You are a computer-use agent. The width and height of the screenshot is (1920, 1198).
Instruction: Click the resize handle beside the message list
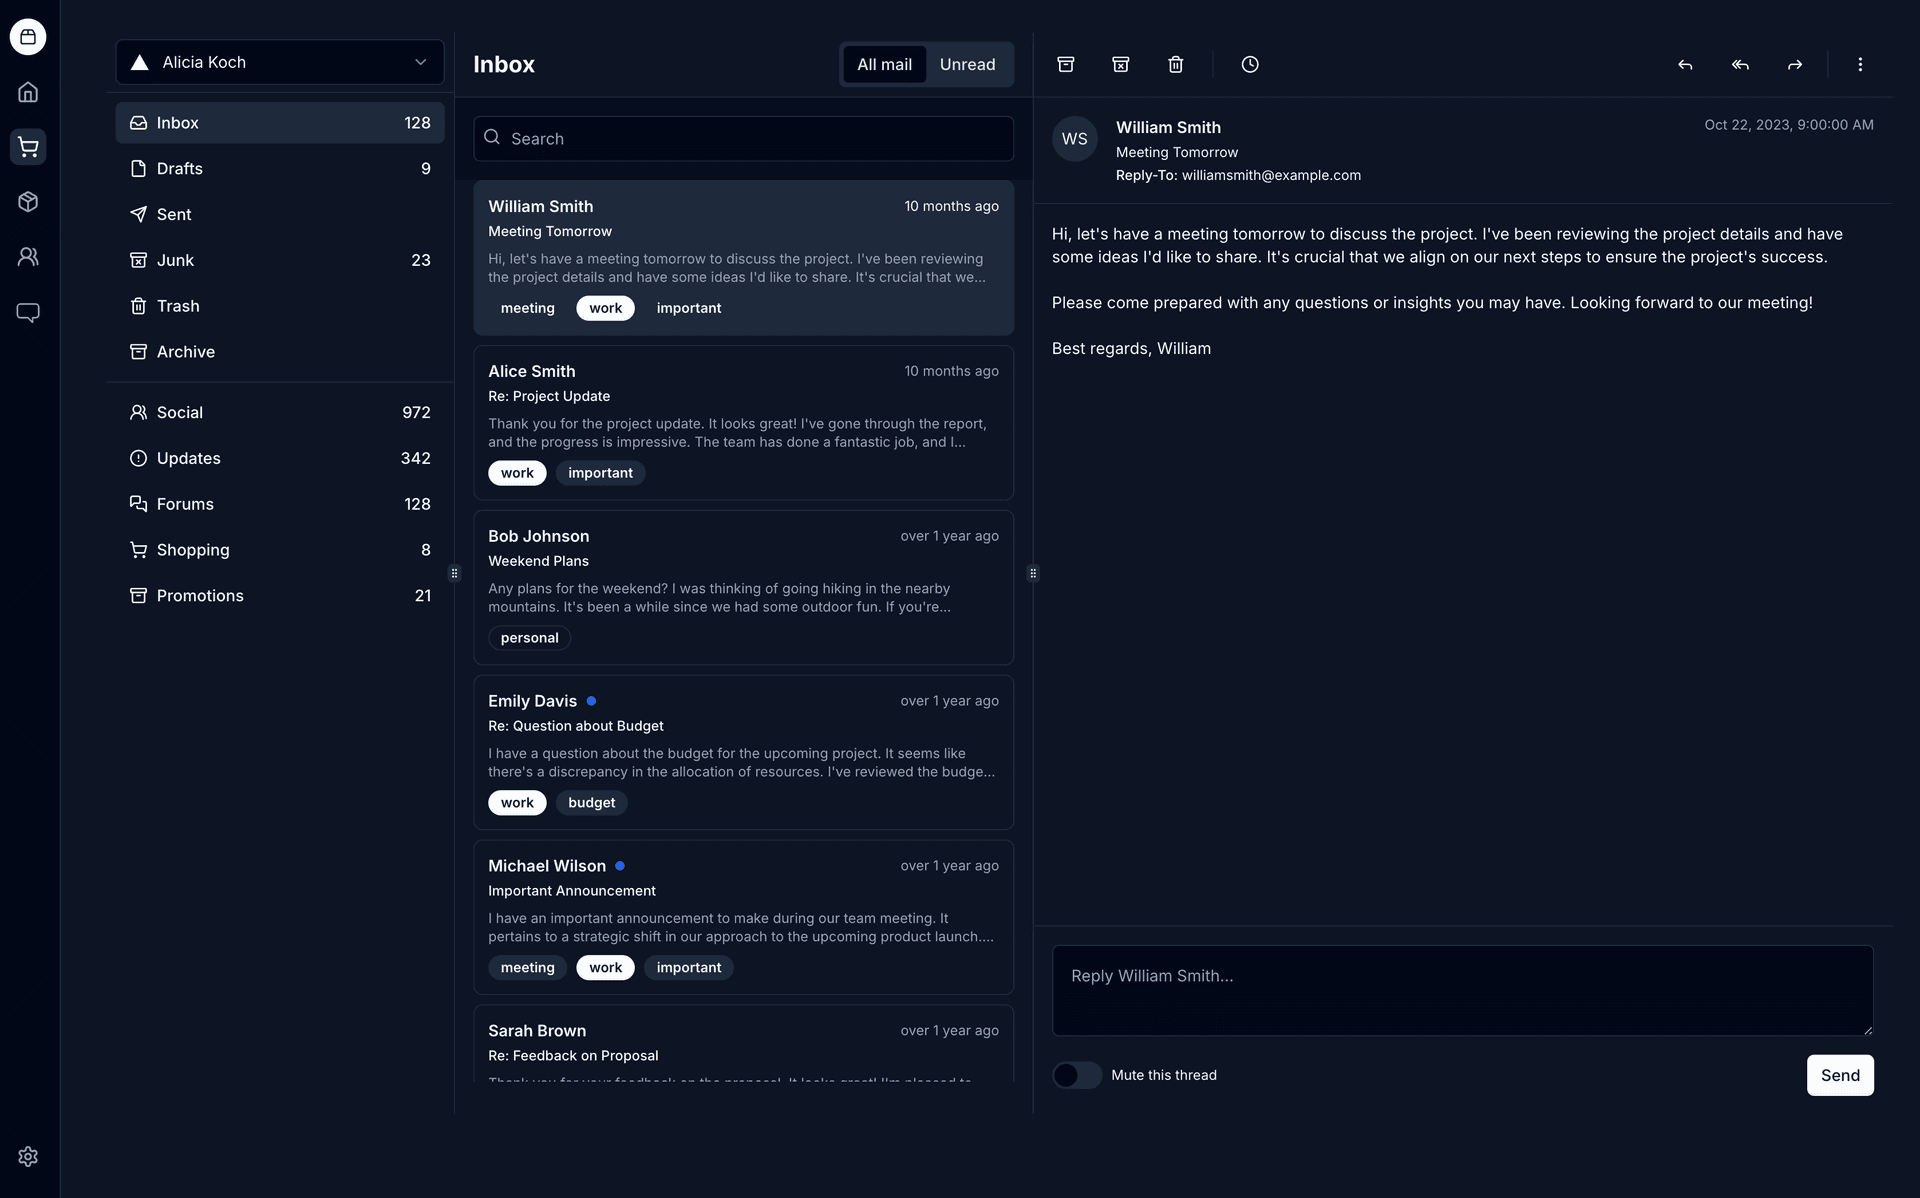click(1033, 573)
